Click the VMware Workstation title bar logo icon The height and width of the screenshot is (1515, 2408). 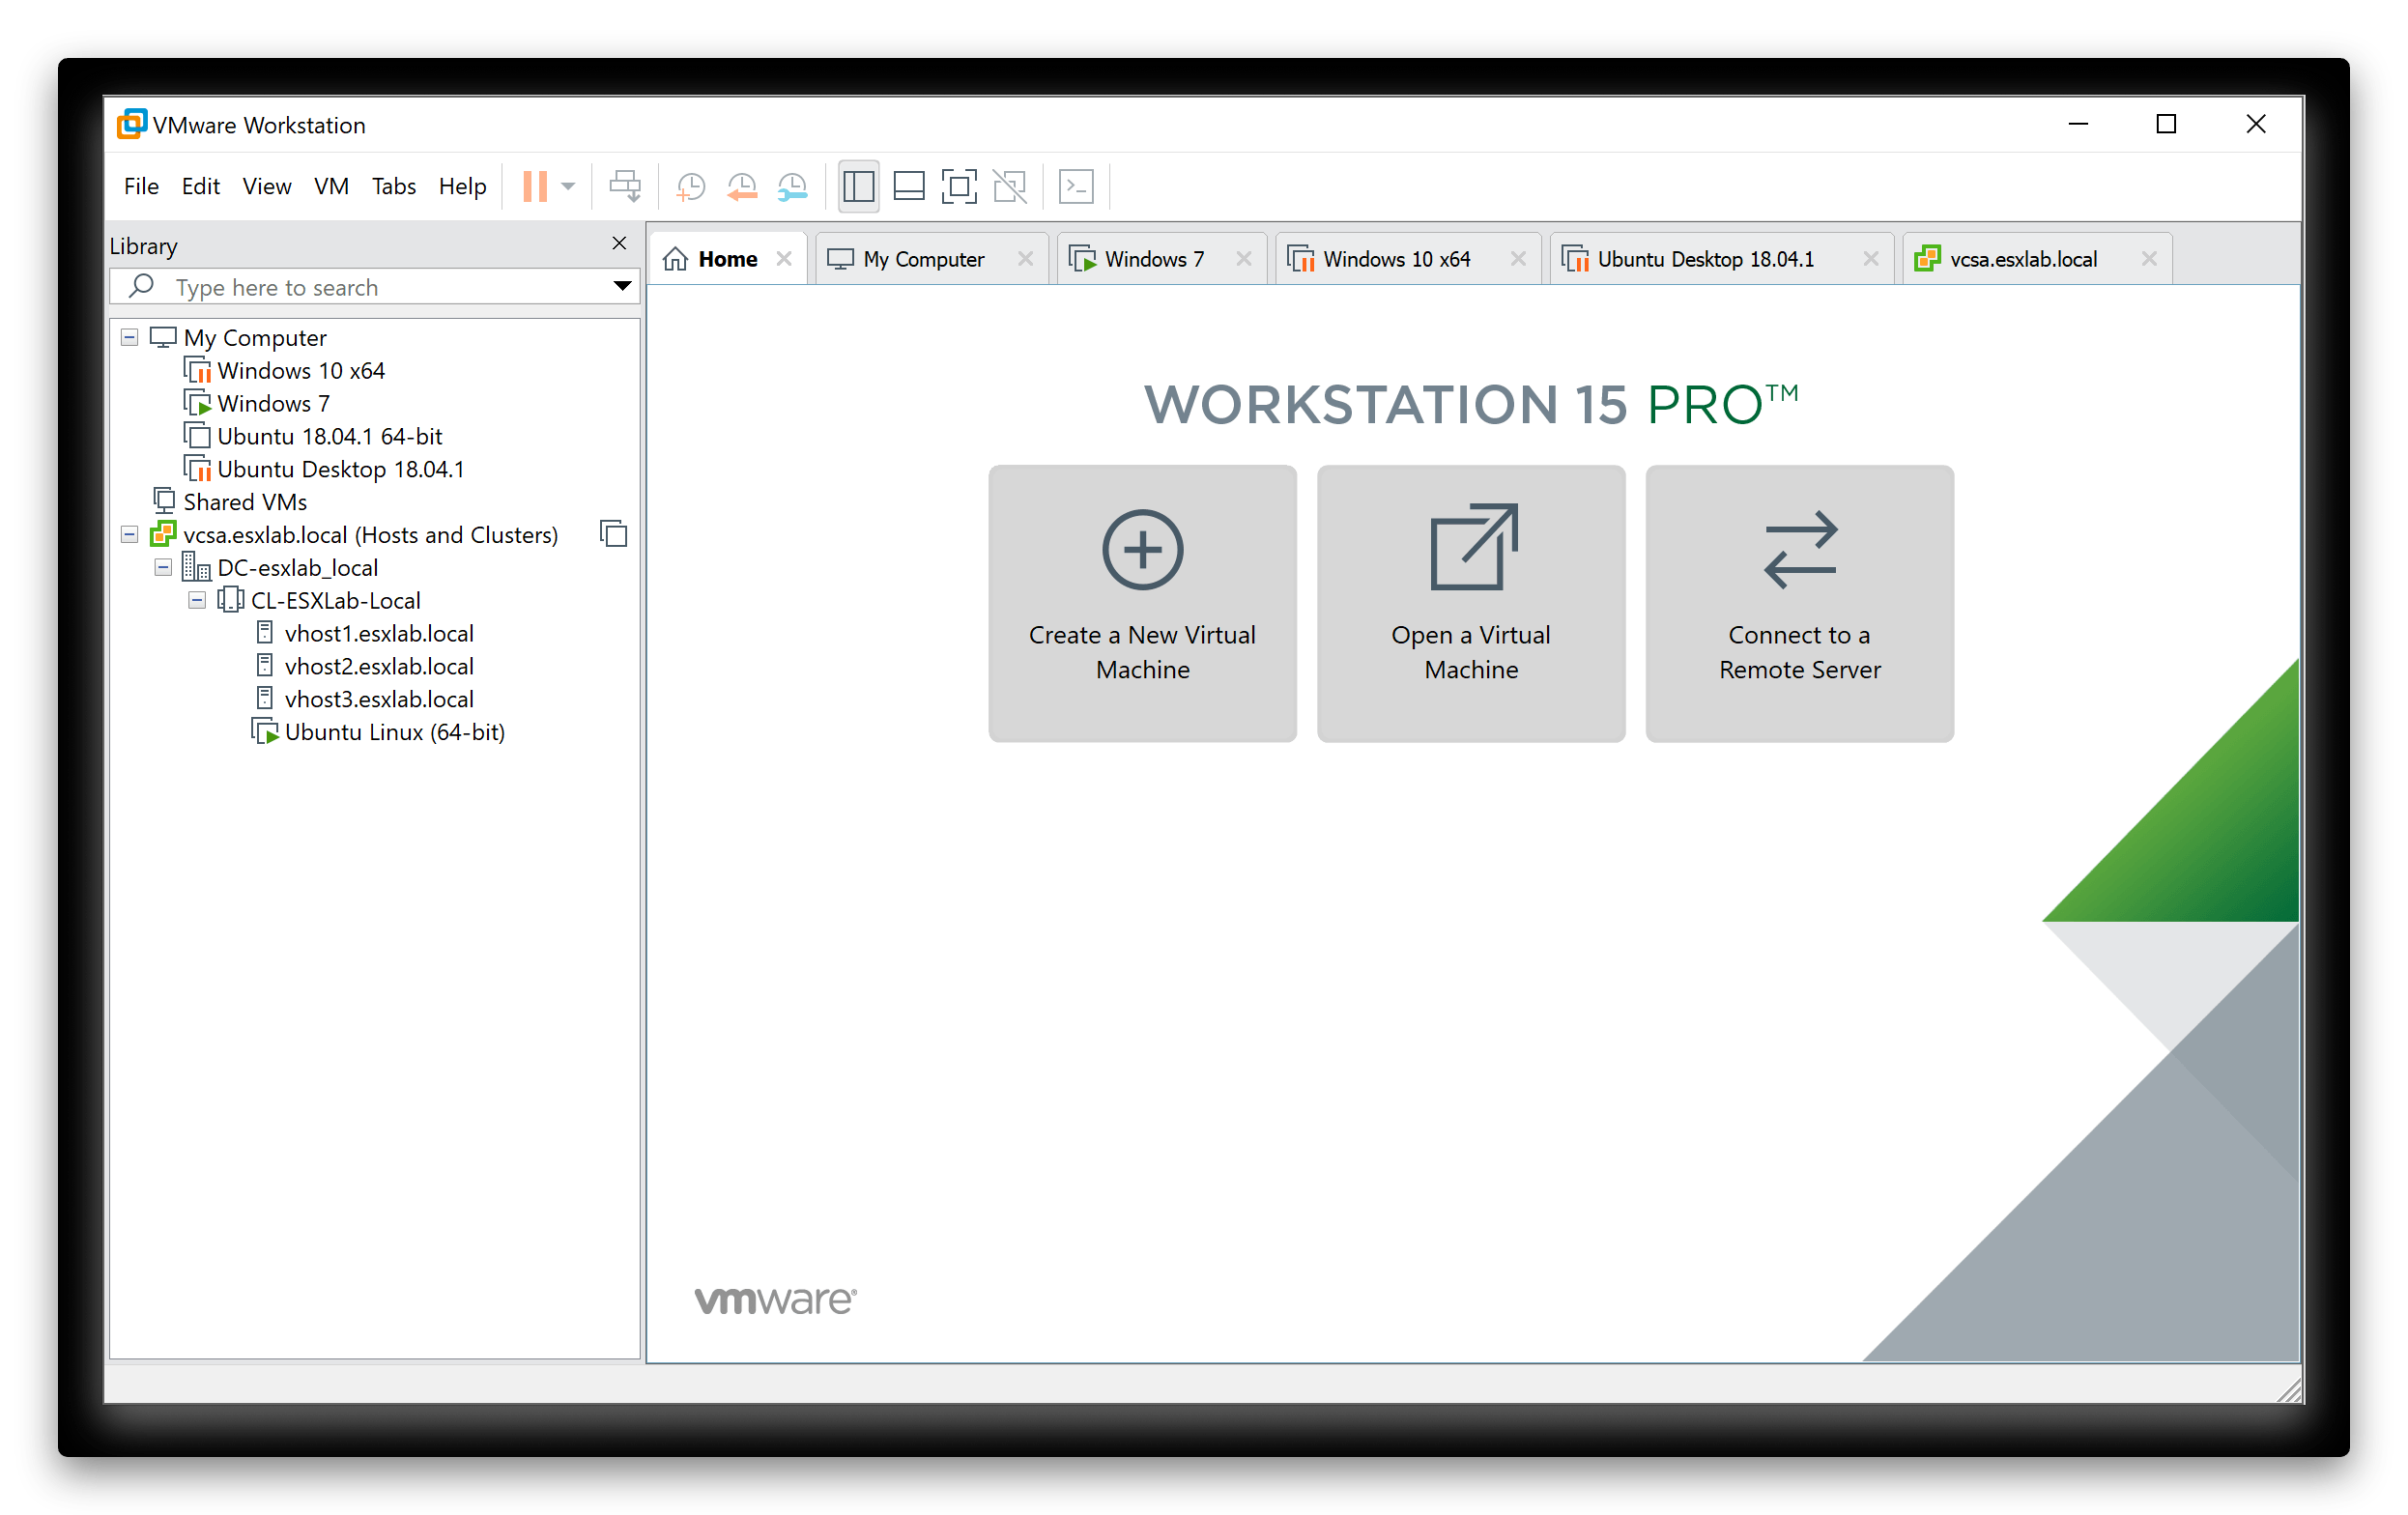(x=131, y=124)
